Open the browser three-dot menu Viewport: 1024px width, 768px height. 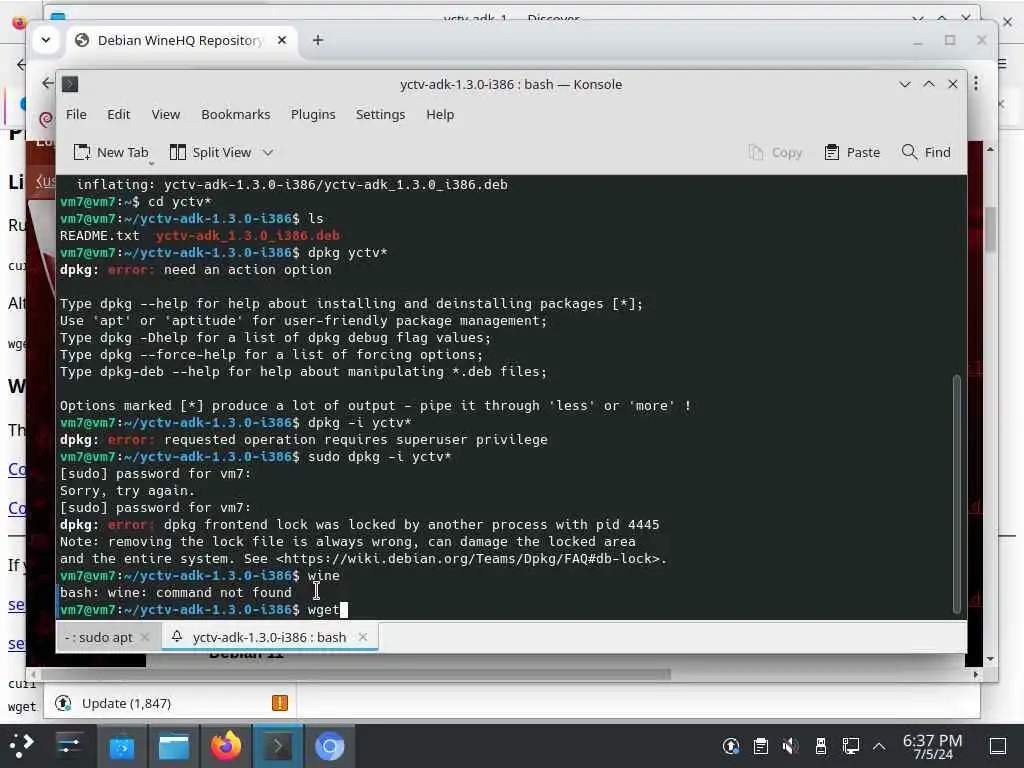click(x=976, y=84)
